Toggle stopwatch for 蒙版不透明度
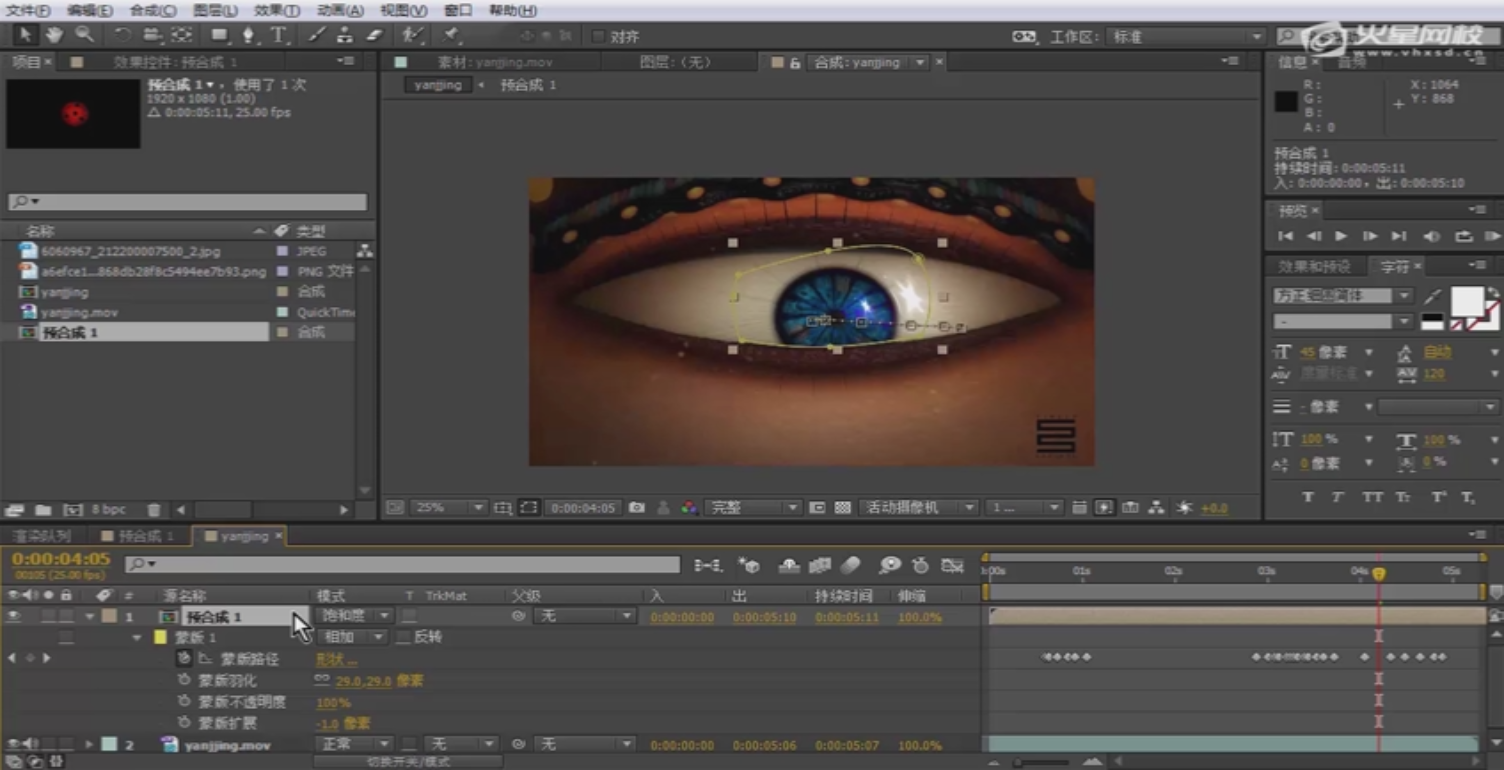This screenshot has width=1504, height=770. (184, 702)
